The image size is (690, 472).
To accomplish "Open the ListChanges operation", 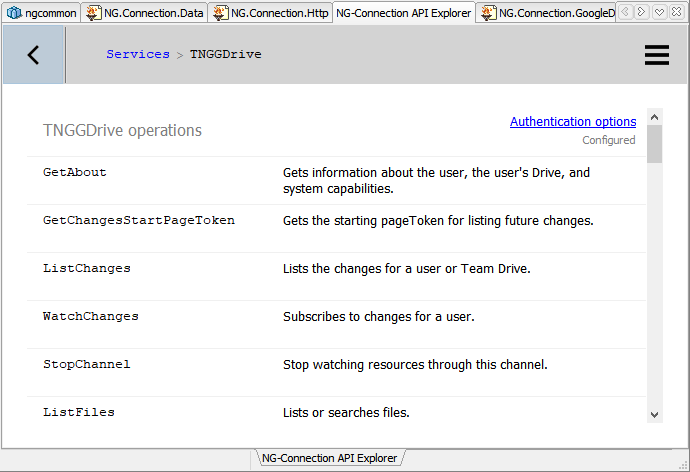I will tap(87, 268).
